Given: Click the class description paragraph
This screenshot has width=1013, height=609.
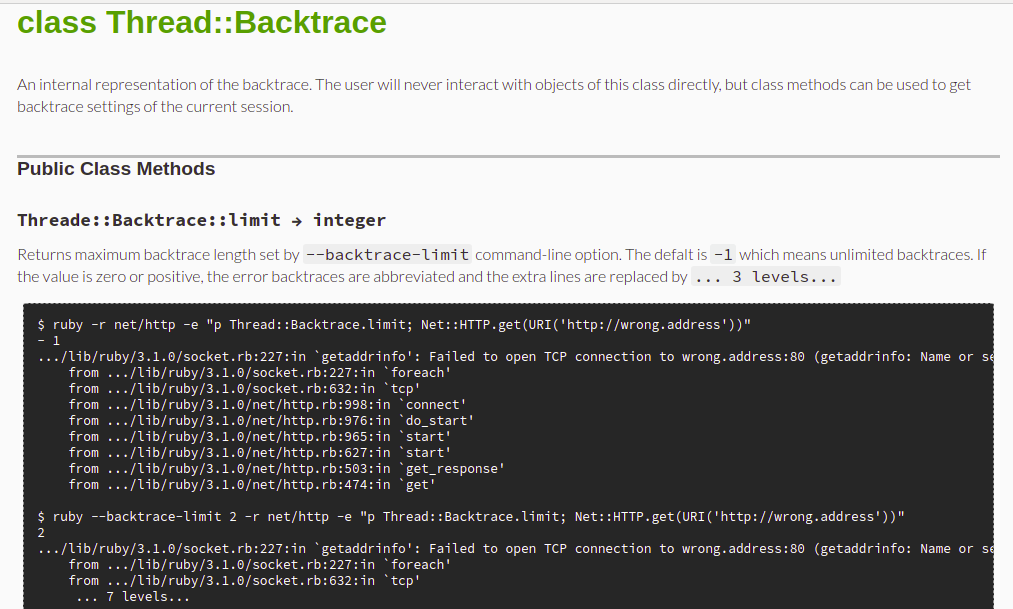Looking at the screenshot, I should (494, 96).
